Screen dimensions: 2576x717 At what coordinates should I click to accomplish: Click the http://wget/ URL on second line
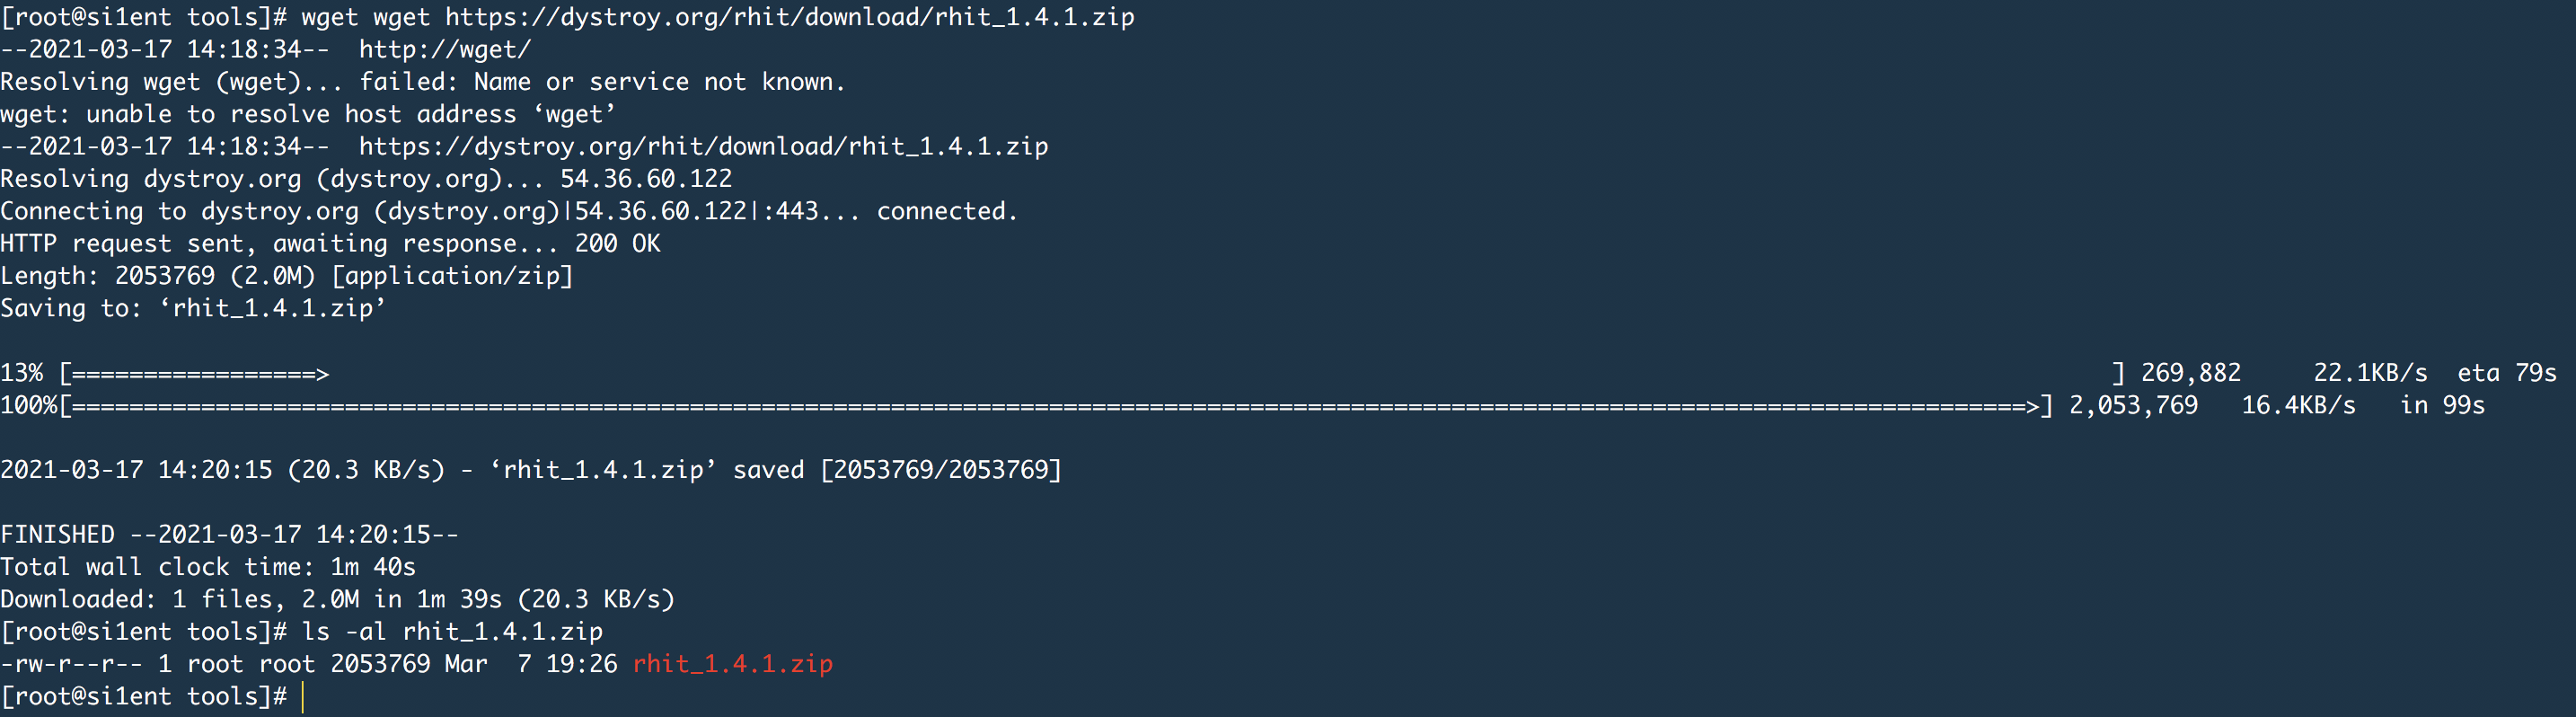click(x=445, y=49)
